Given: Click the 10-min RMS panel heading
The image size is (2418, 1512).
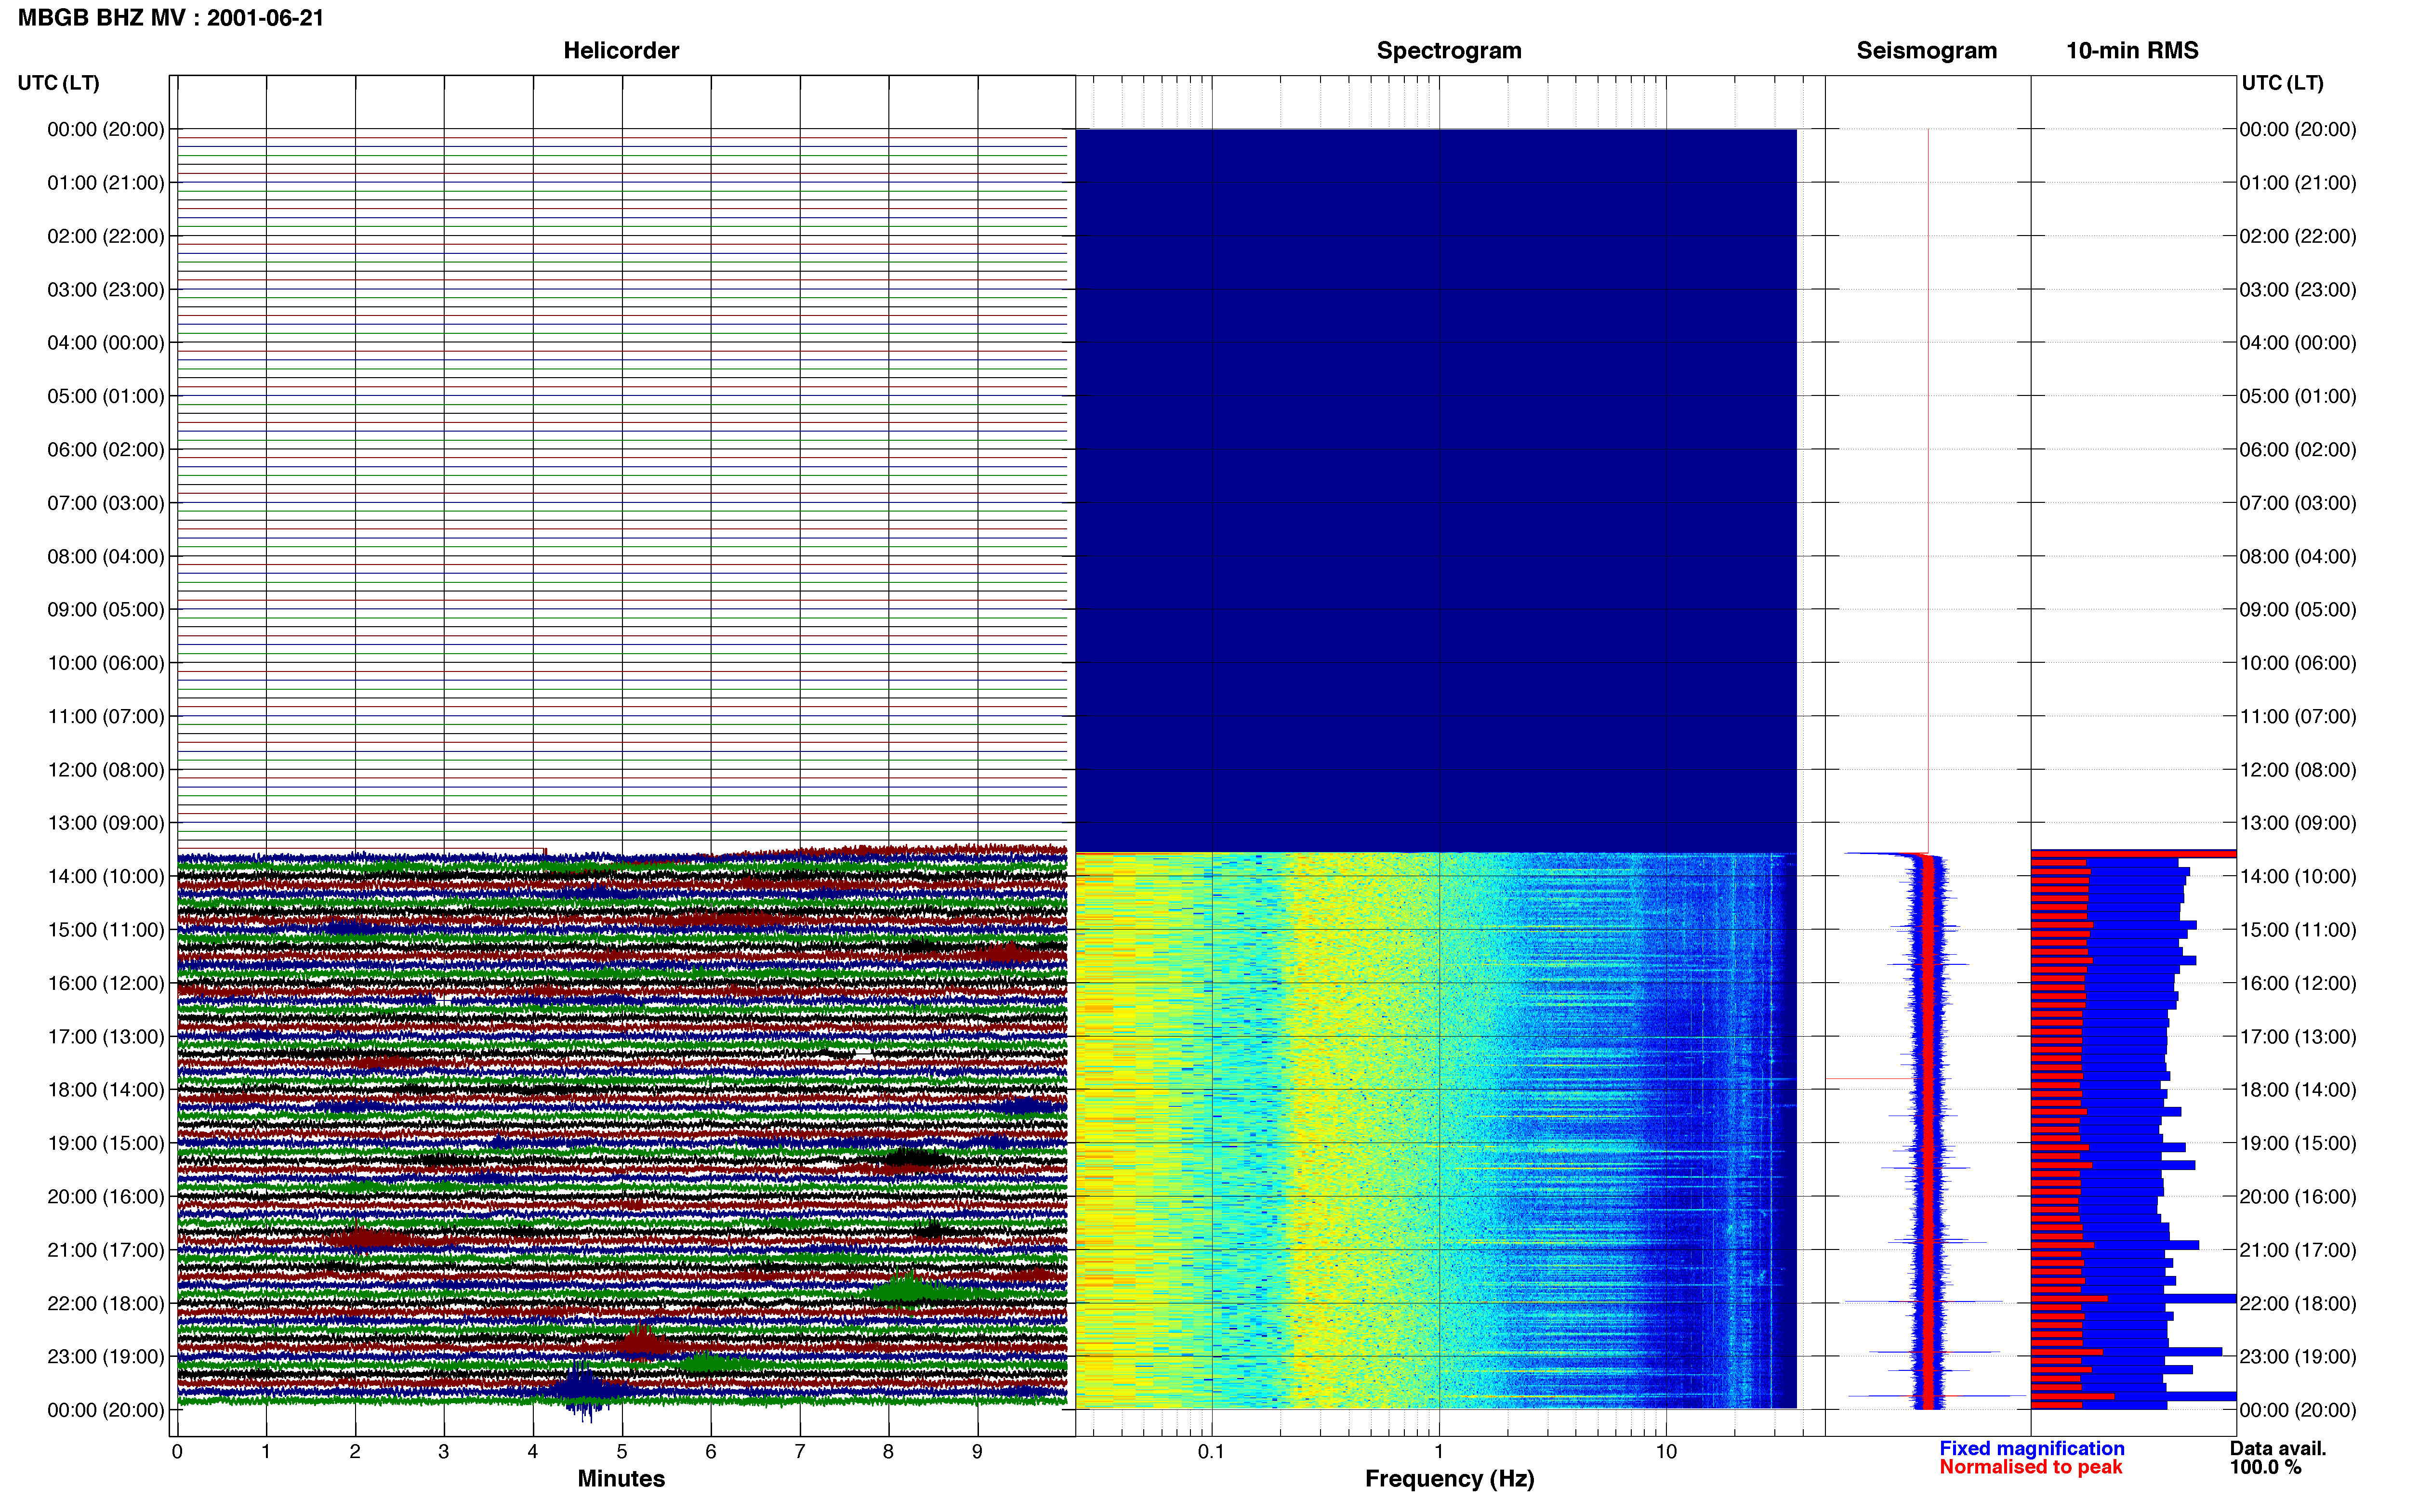Looking at the screenshot, I should [x=2132, y=50].
